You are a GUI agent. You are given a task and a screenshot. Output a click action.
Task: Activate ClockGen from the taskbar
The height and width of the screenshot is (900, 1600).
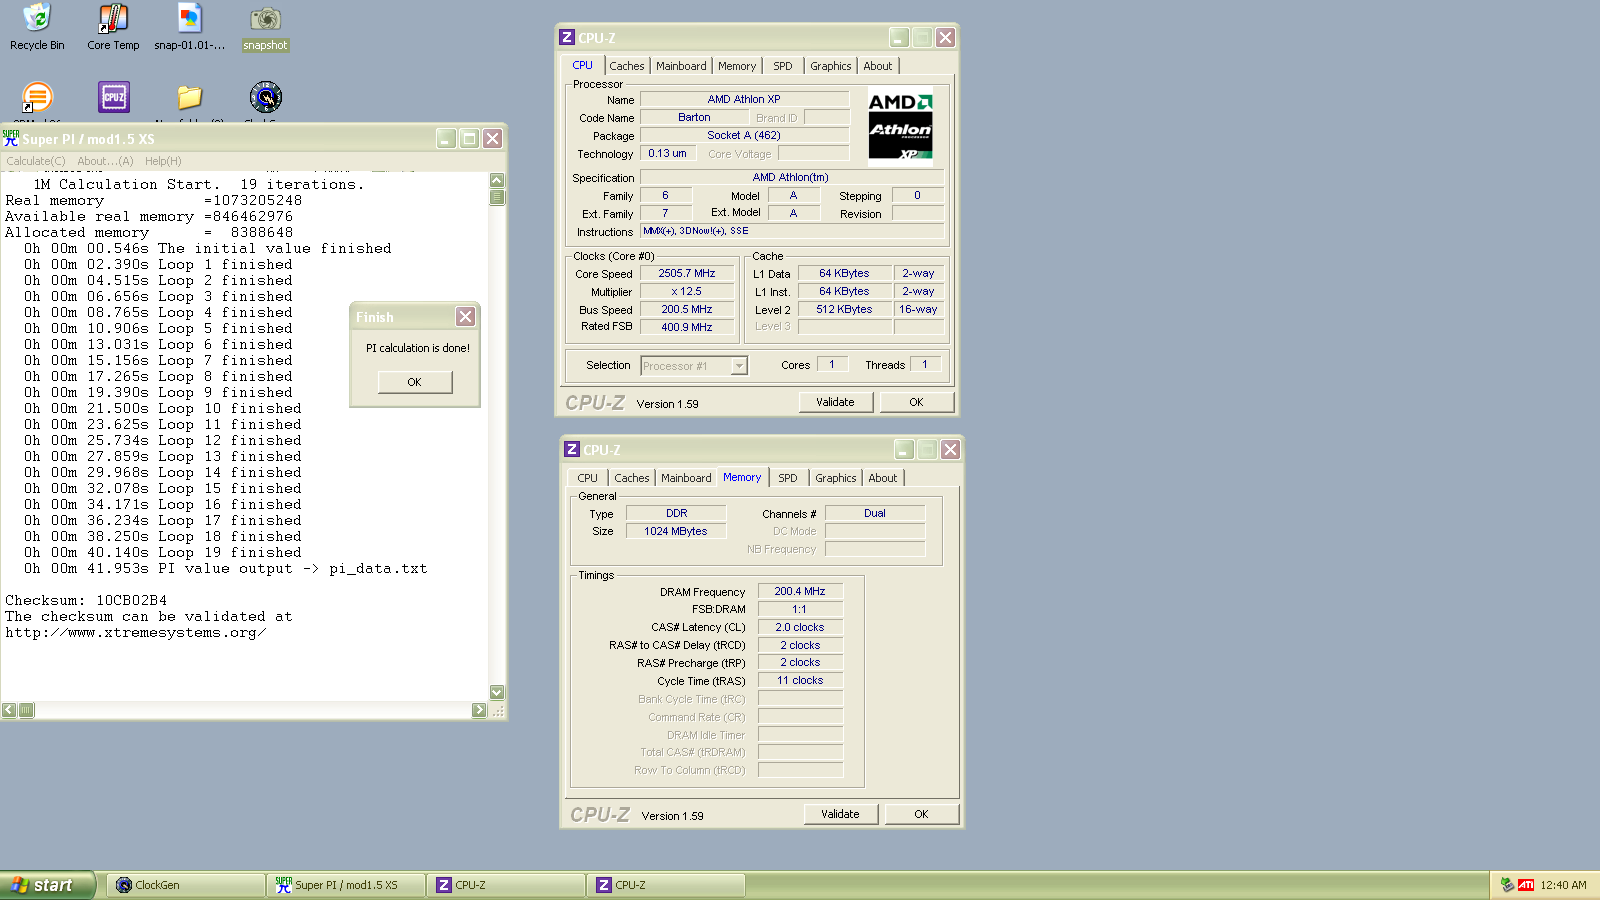[x=186, y=885]
